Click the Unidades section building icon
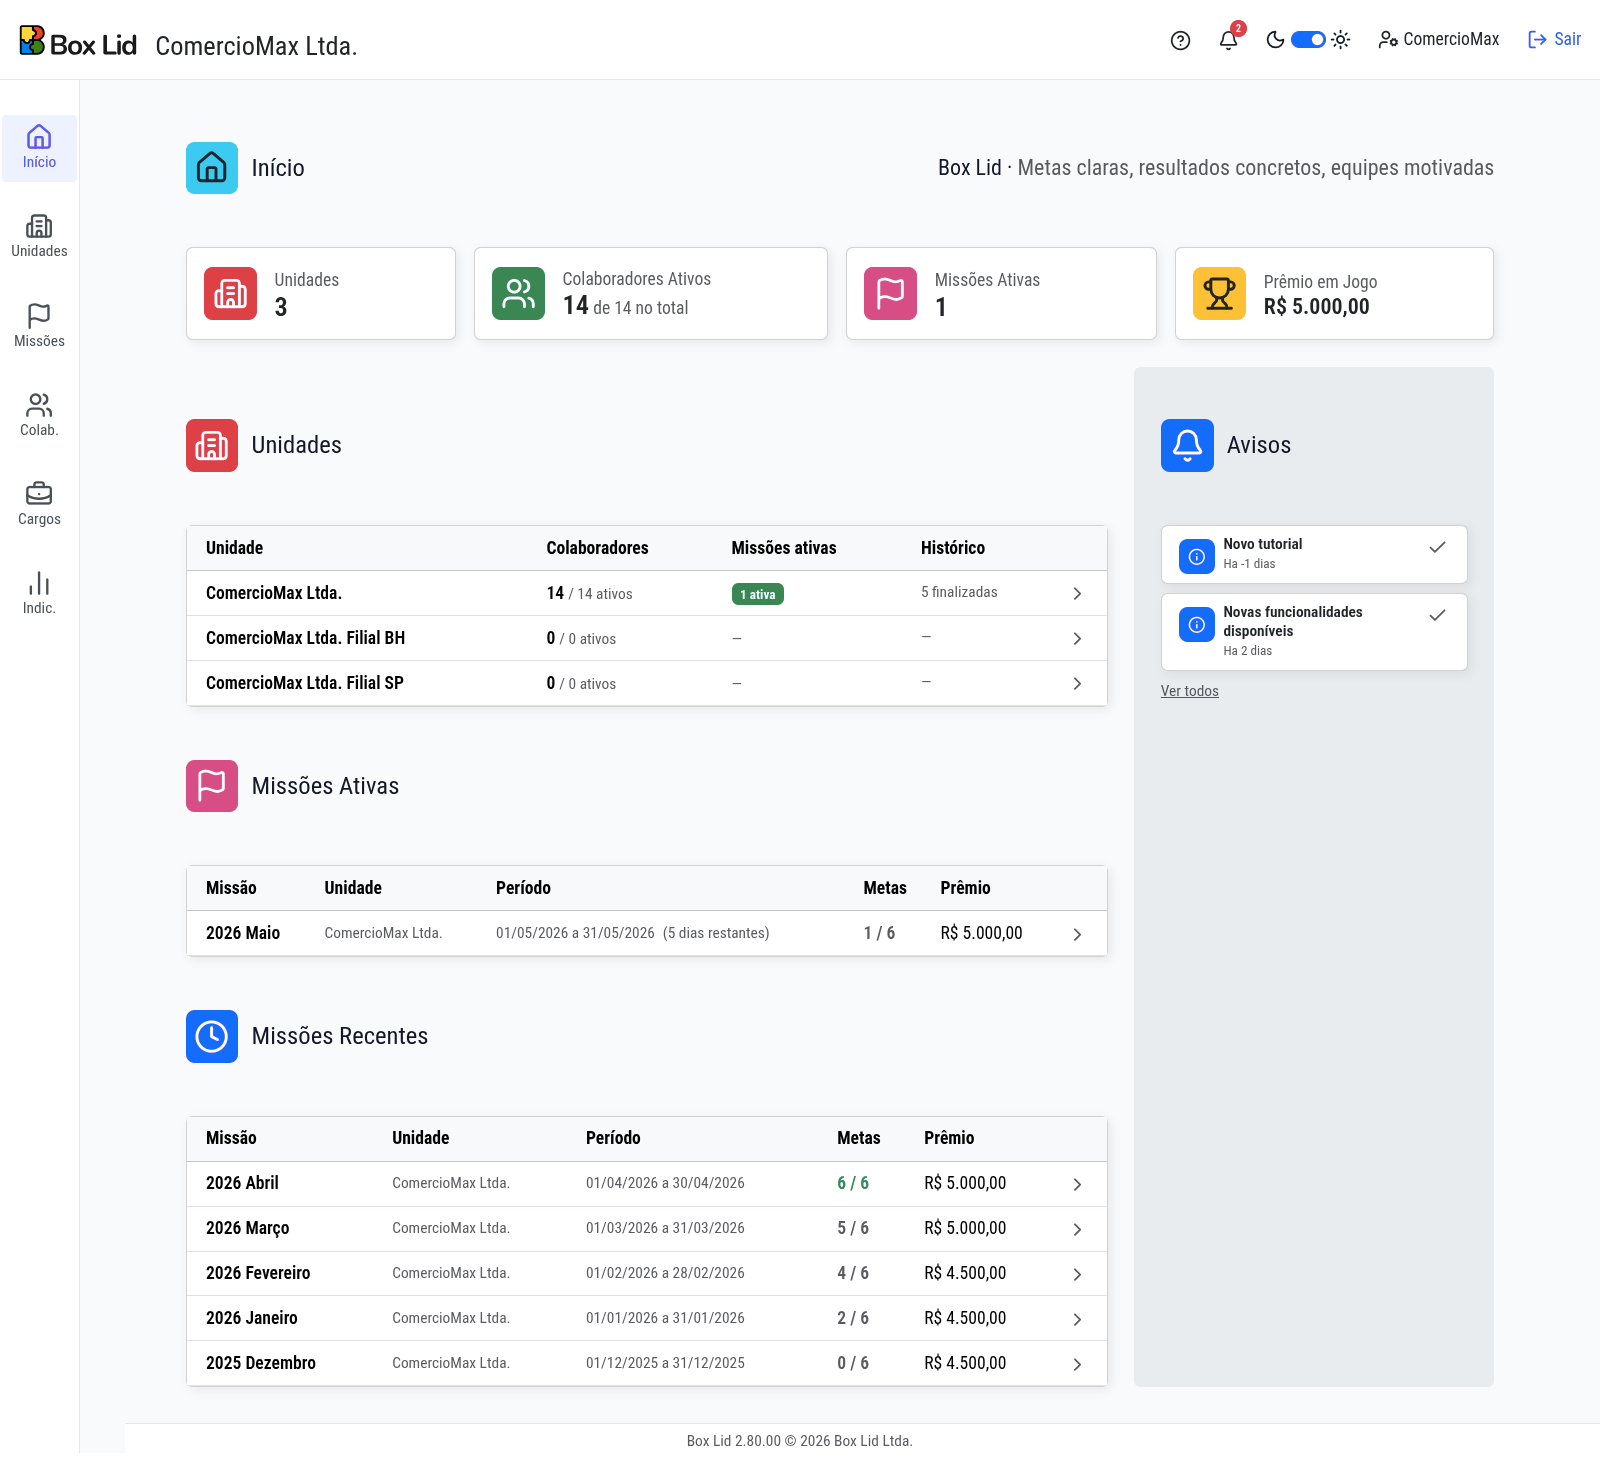 212,445
